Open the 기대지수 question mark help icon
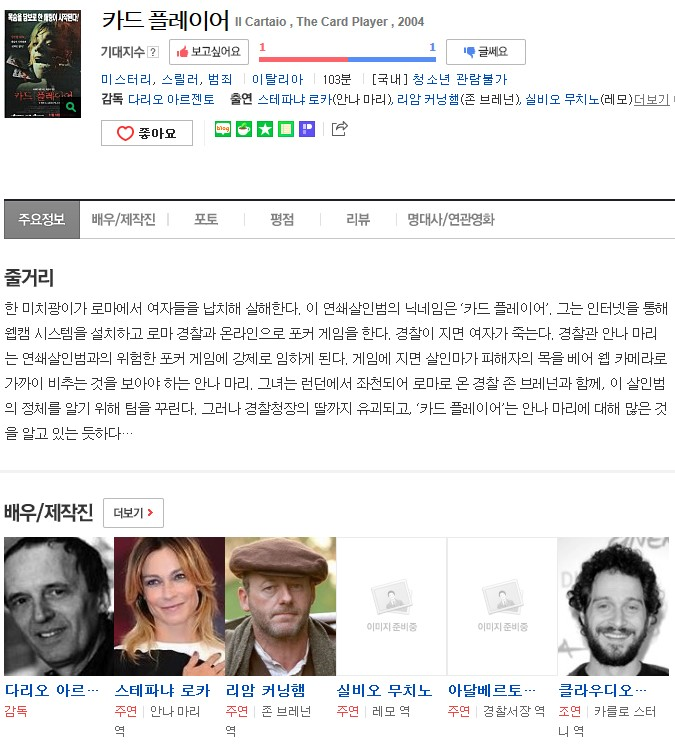Viewport: 675px width, 750px height. pos(153,52)
